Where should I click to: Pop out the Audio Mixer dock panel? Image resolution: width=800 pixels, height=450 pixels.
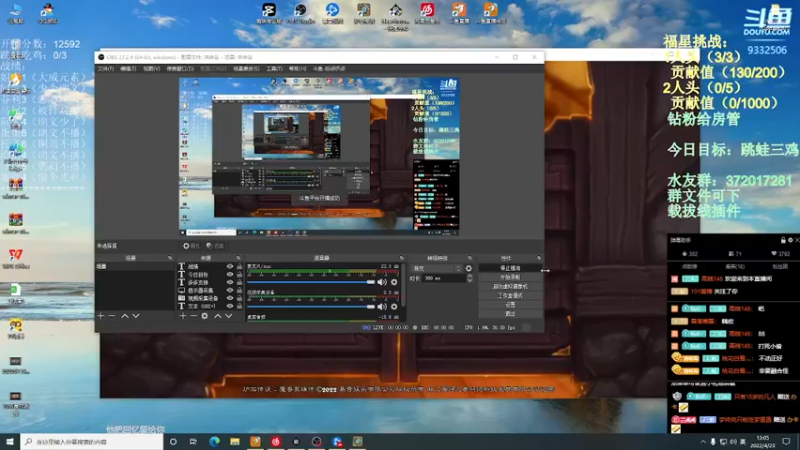402,258
